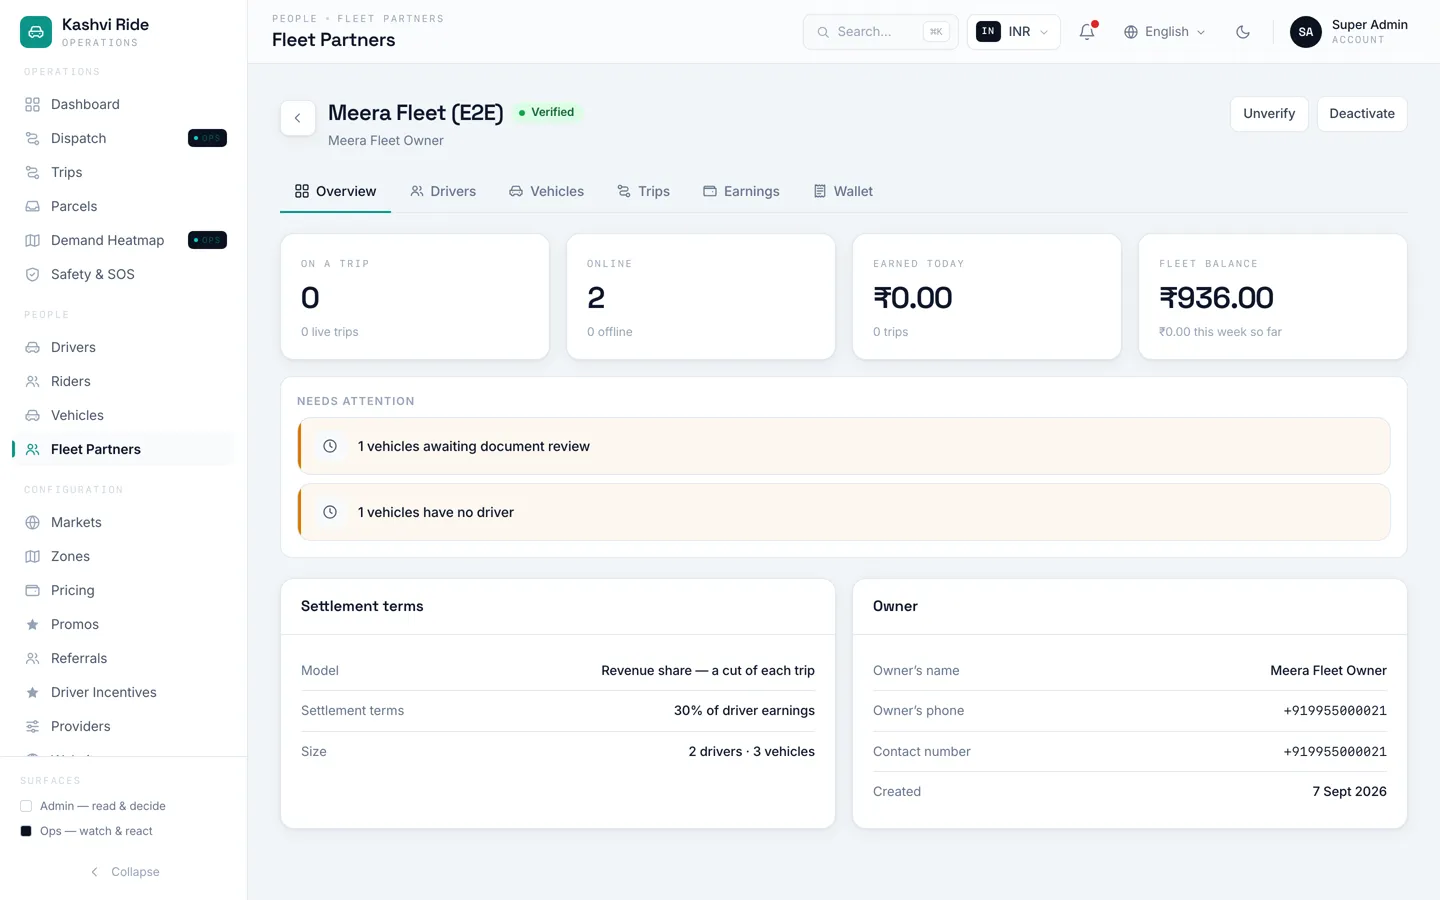
Task: Click the owner's phone +919955000021
Action: pos(1335,711)
